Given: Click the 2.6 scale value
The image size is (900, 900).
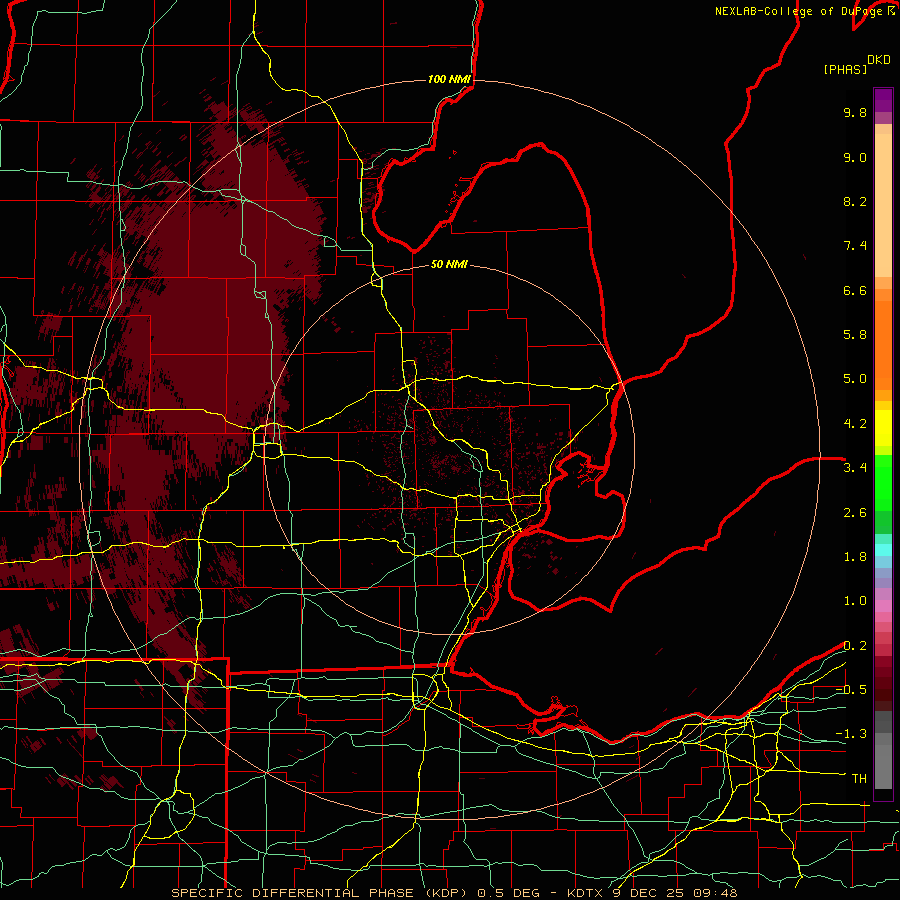Looking at the screenshot, I should 855,513.
